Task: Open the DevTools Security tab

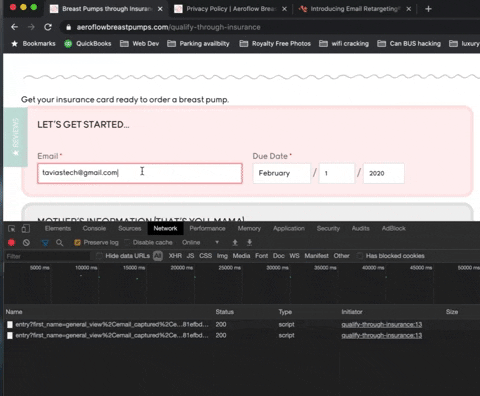Action: pyautogui.click(x=328, y=229)
